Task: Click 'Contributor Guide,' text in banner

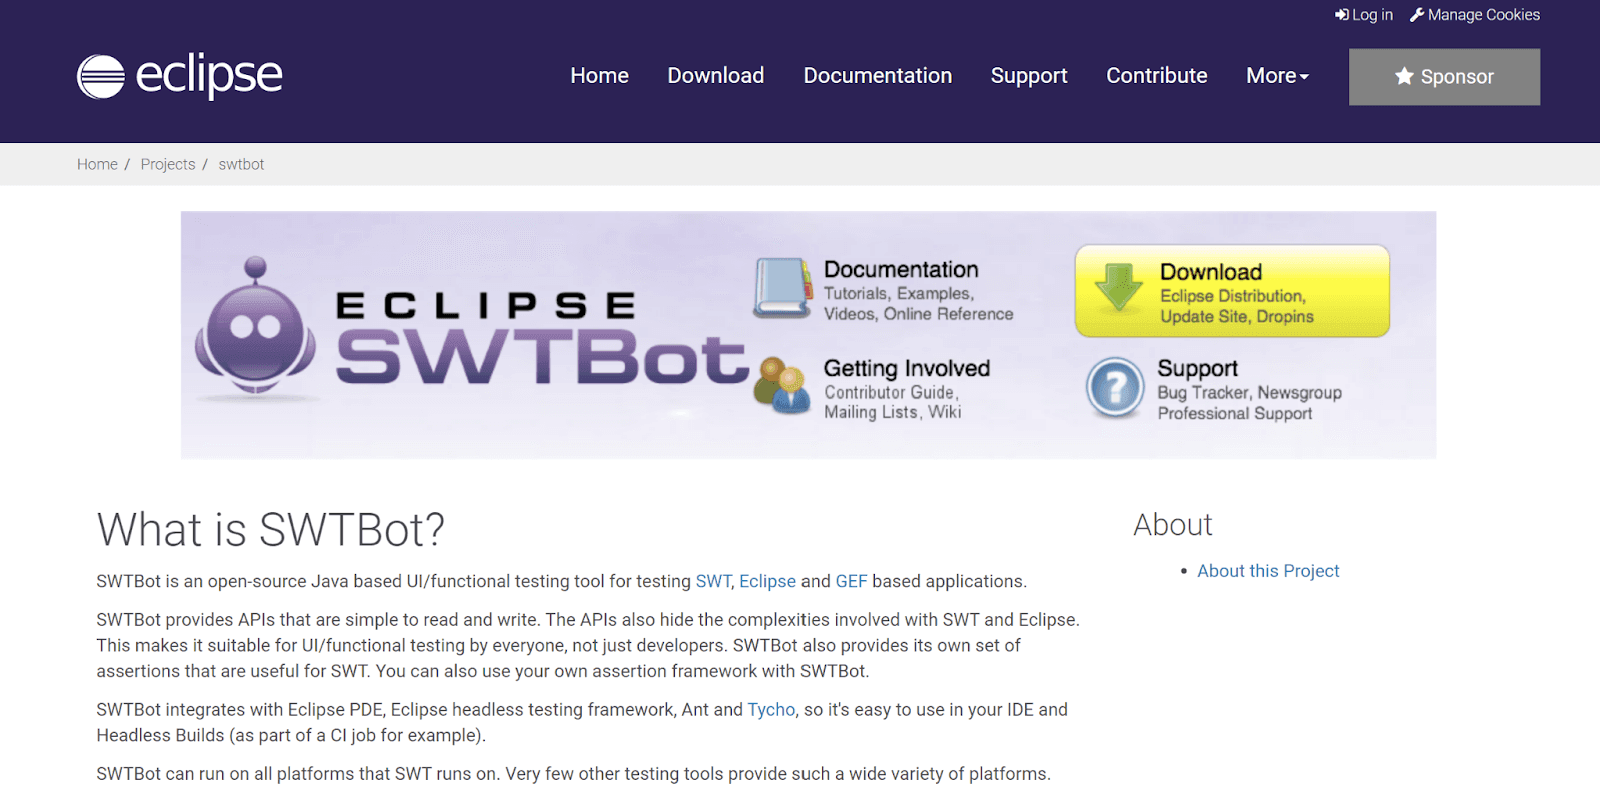Action: pos(892,392)
